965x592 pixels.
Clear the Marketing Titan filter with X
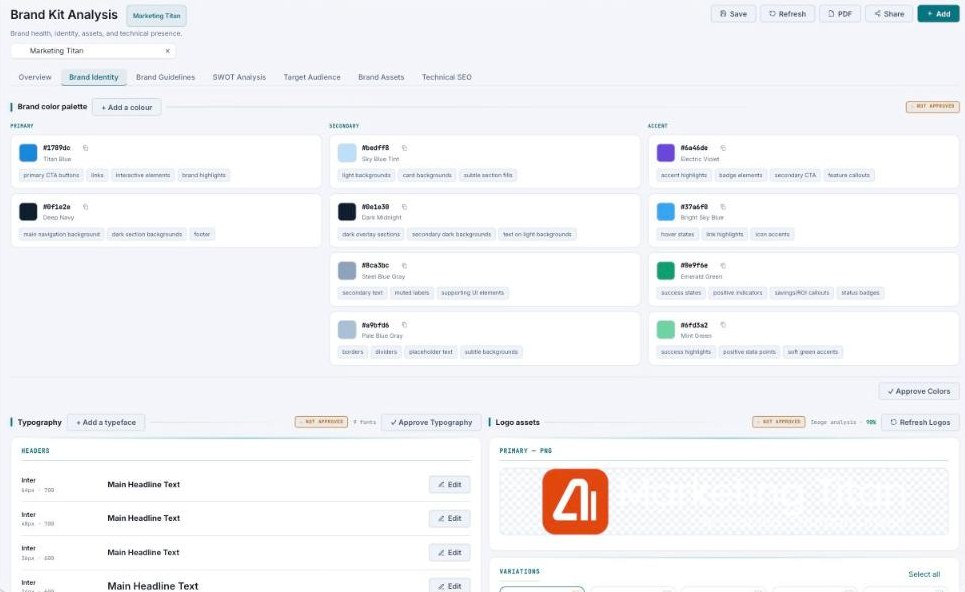[167, 51]
